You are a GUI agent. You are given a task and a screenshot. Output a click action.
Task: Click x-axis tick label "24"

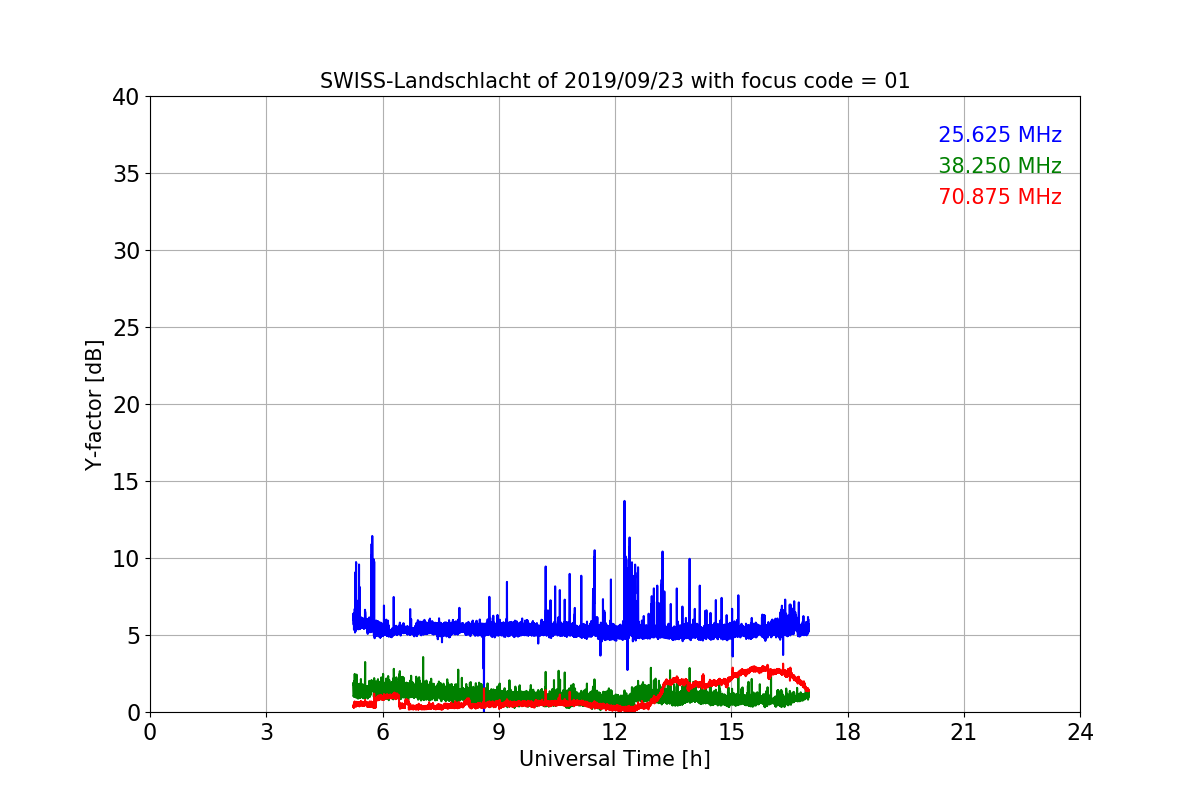(x=1080, y=732)
